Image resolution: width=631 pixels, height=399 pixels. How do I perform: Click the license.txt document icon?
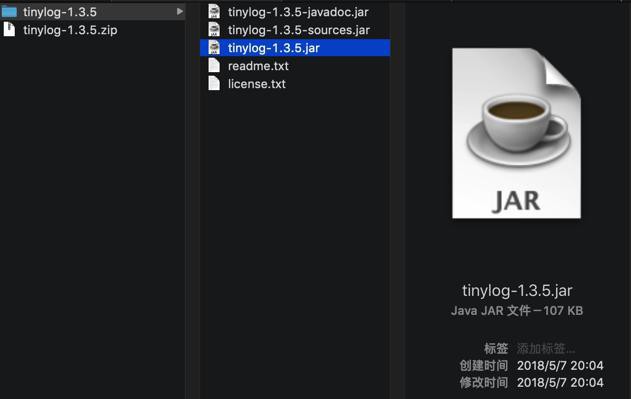point(214,84)
